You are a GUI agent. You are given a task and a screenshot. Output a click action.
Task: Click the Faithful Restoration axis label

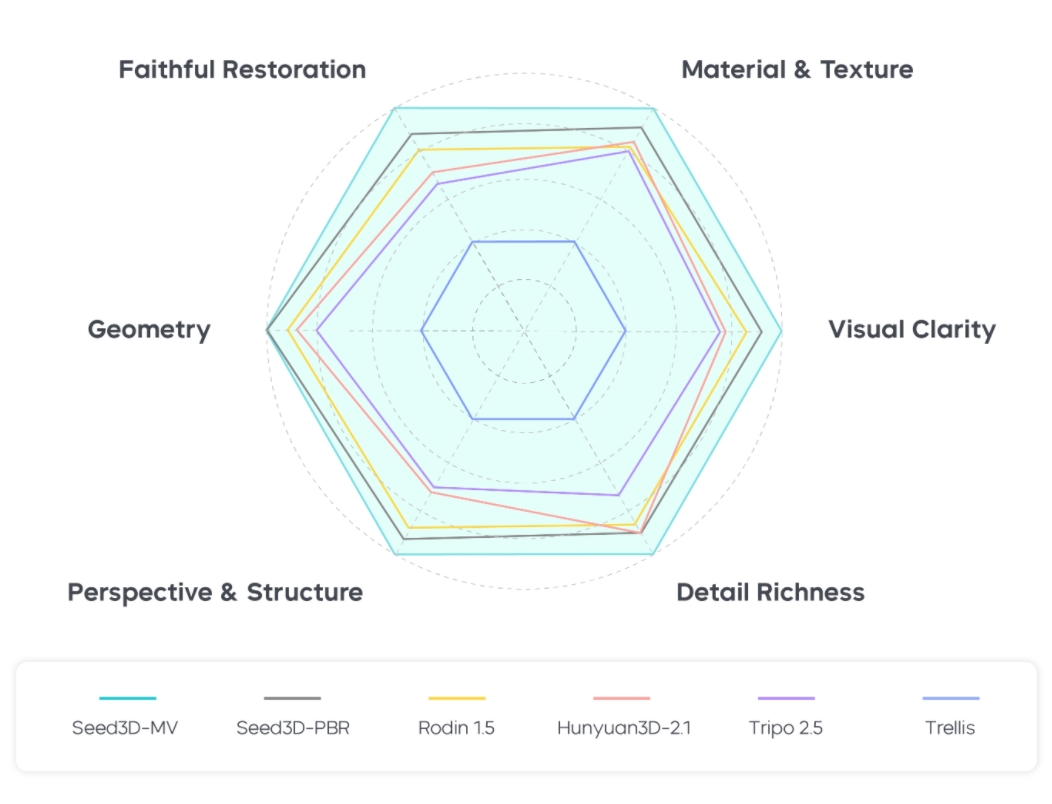coord(242,70)
